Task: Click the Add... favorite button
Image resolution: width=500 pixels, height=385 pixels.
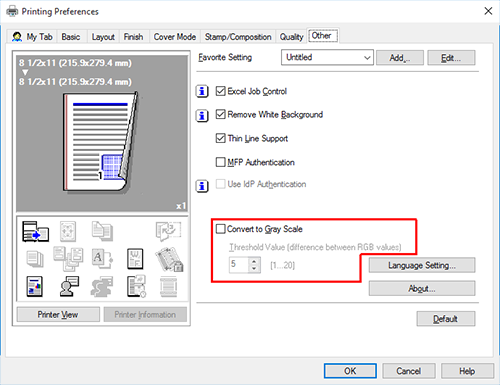Action: click(x=400, y=58)
